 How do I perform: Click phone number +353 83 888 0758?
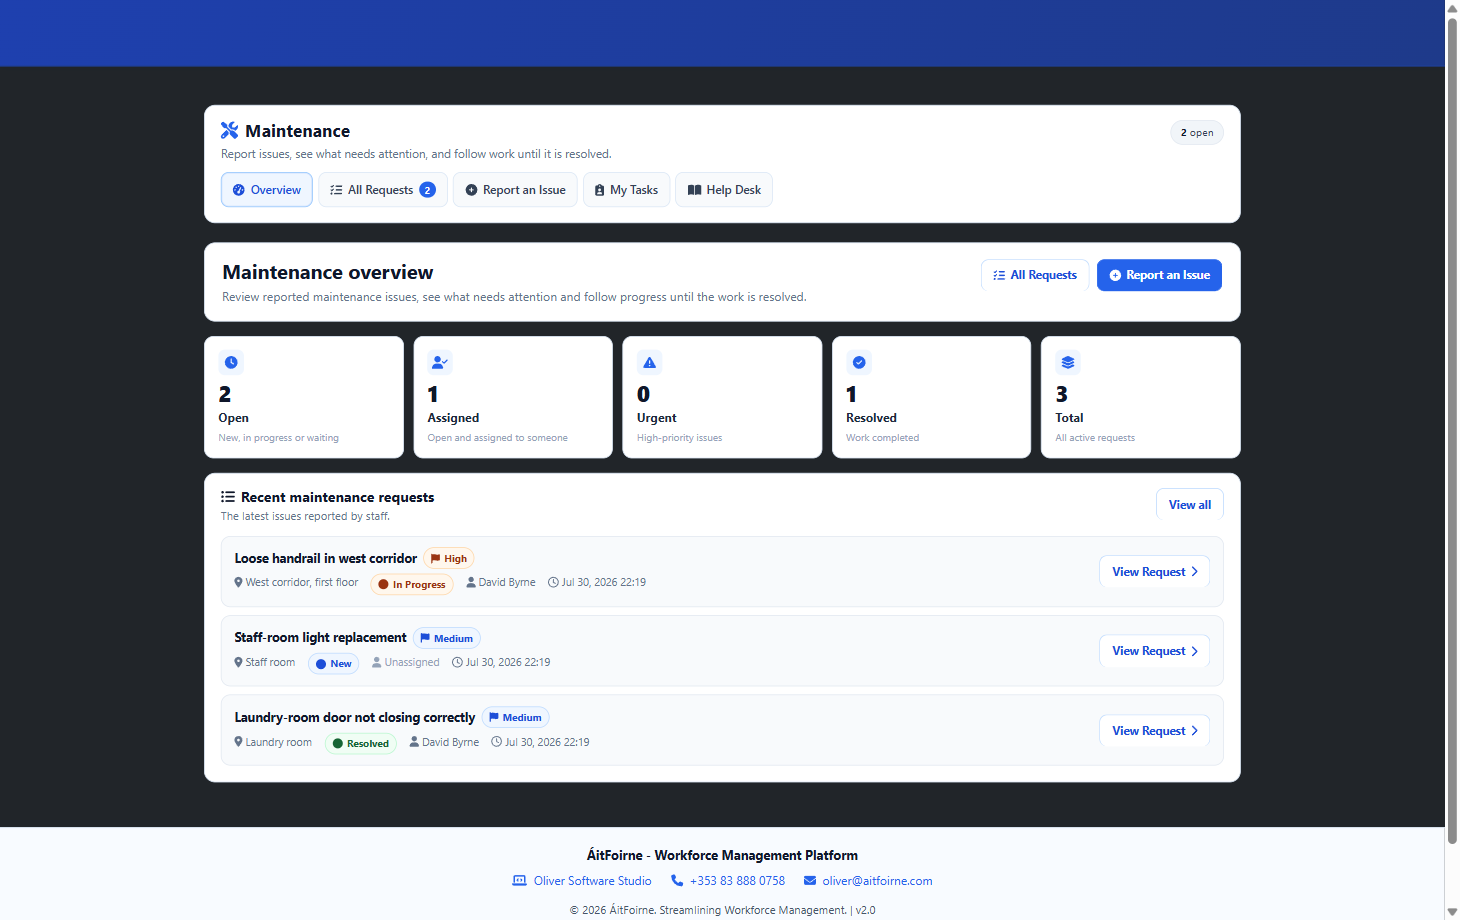(x=737, y=881)
